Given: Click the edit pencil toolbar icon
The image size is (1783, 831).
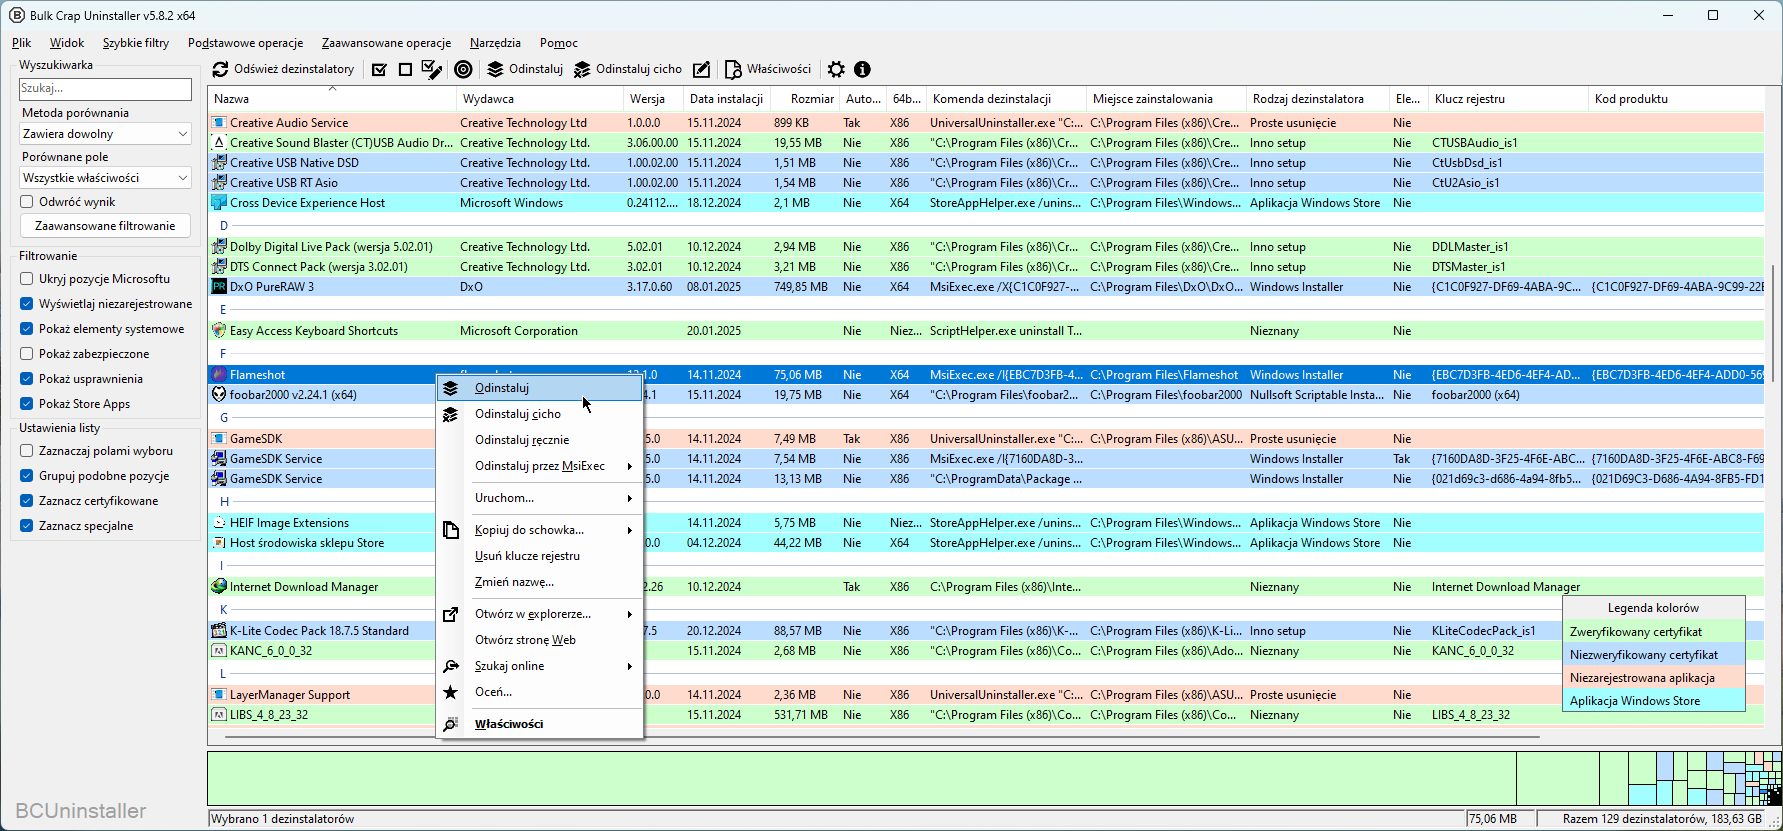Looking at the screenshot, I should [702, 70].
